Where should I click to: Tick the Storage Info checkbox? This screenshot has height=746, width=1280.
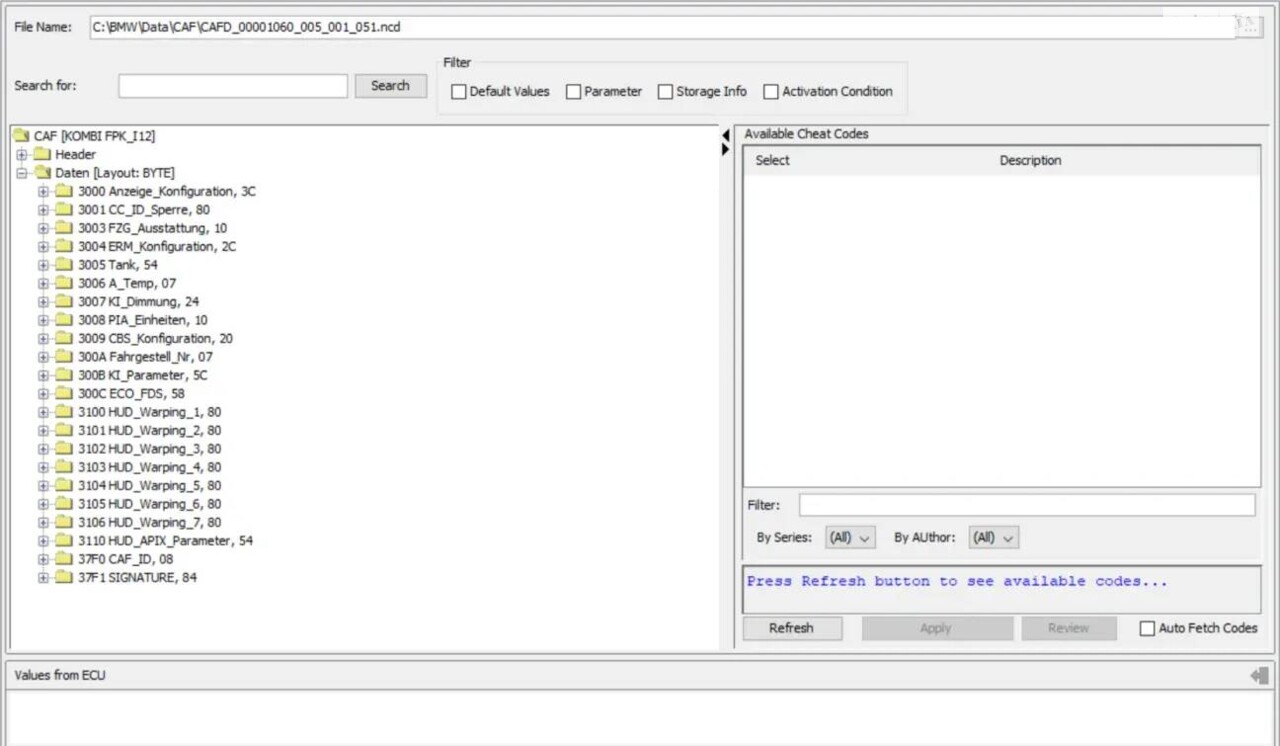pos(665,92)
